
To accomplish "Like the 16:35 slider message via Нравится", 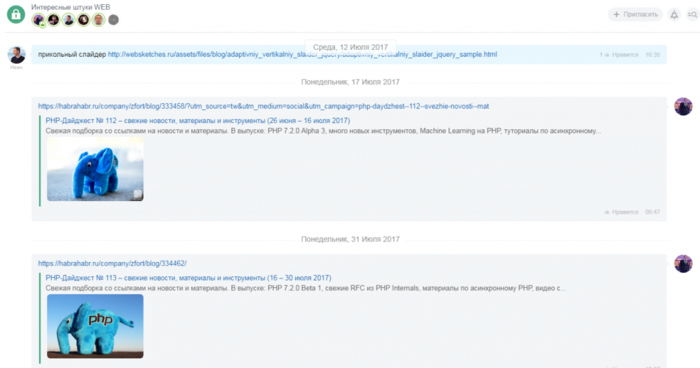I will pyautogui.click(x=625, y=54).
